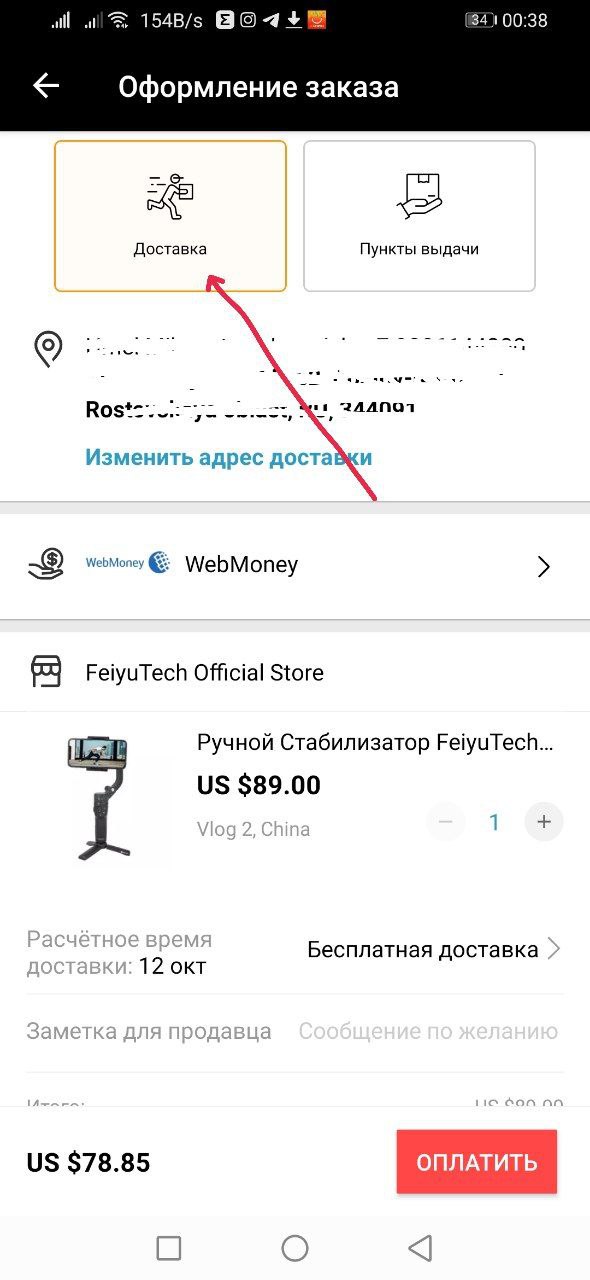The image size is (590, 1280).
Task: Tap the Ручной Стабилизатор FeiyuTech title
Action: pyautogui.click(x=375, y=742)
